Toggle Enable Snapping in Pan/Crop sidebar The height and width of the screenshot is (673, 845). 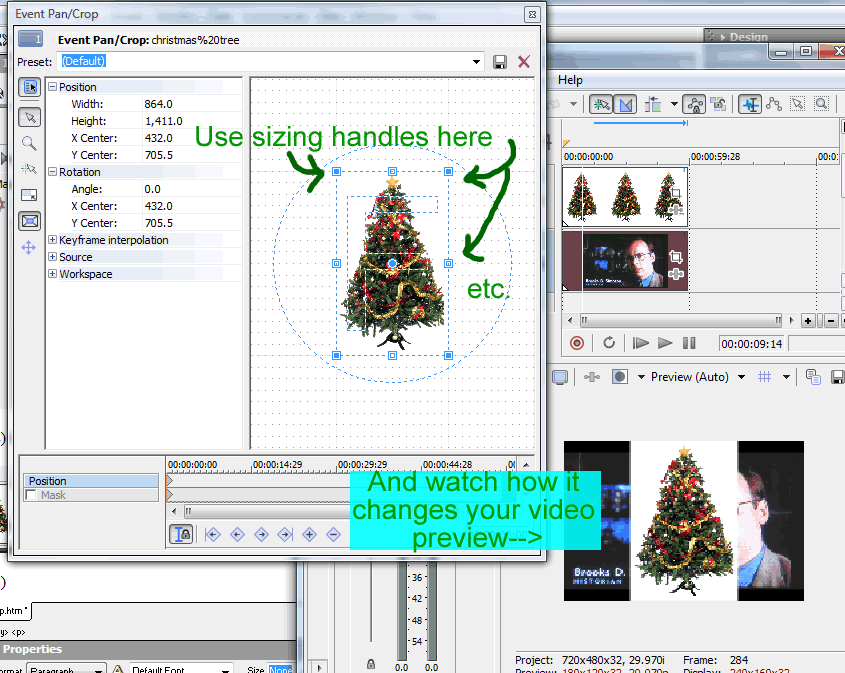coord(29,169)
